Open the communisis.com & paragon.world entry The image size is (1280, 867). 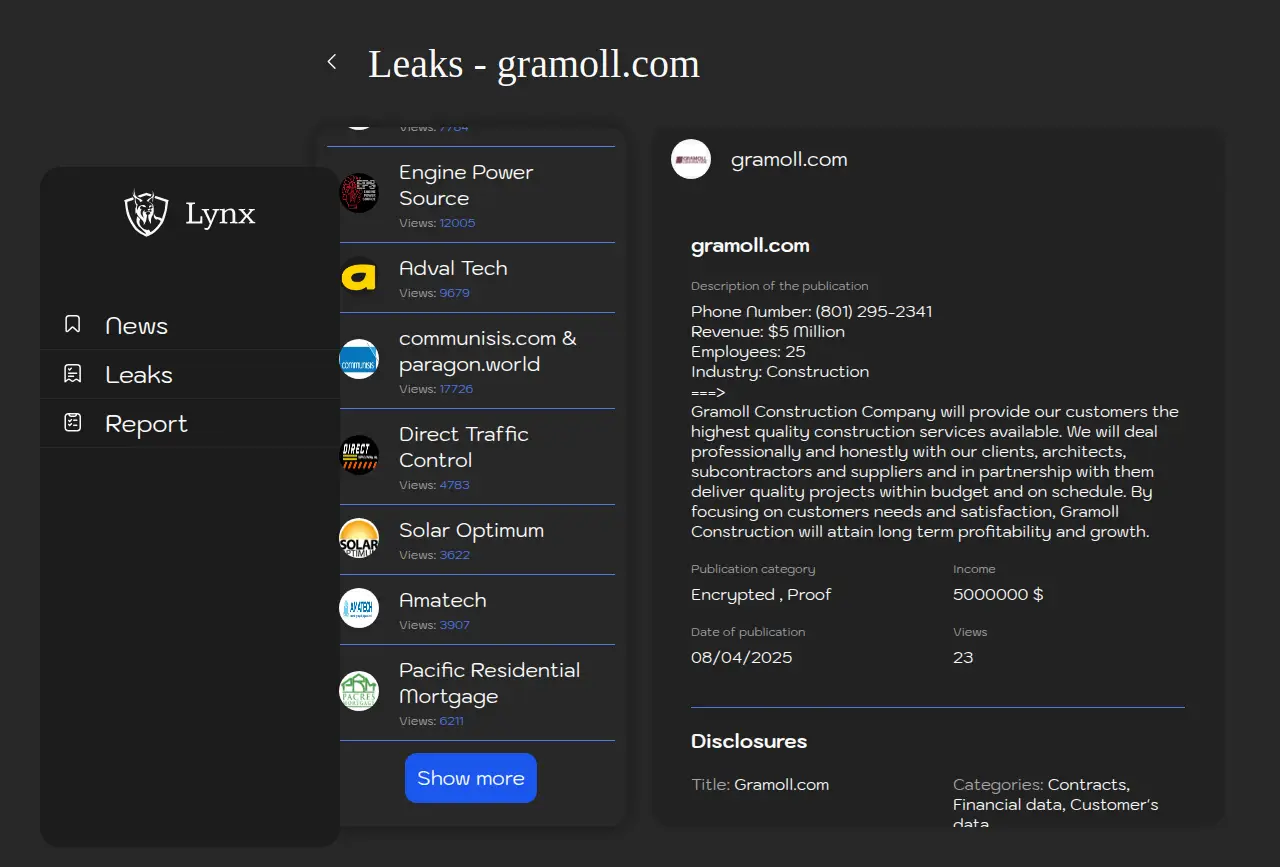pyautogui.click(x=487, y=351)
